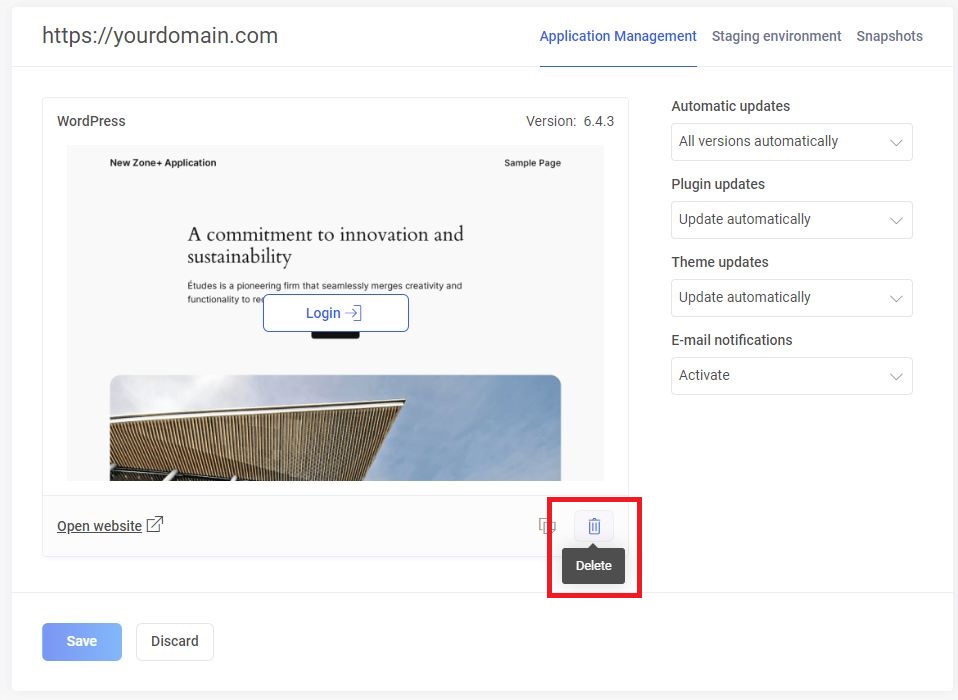Screen dimensions: 958x700
Task: Click the chevron arrow on Plugin updates
Action: pos(896,220)
